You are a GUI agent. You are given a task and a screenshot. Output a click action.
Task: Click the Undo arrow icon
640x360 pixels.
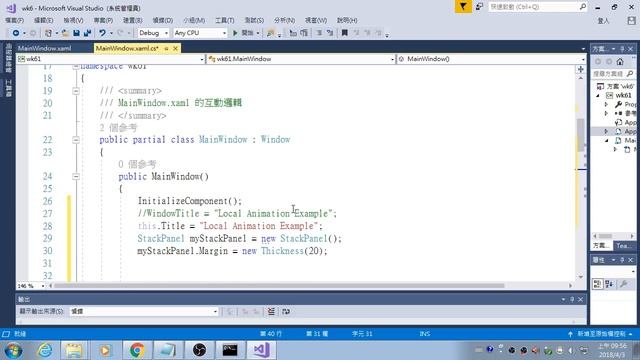point(102,33)
